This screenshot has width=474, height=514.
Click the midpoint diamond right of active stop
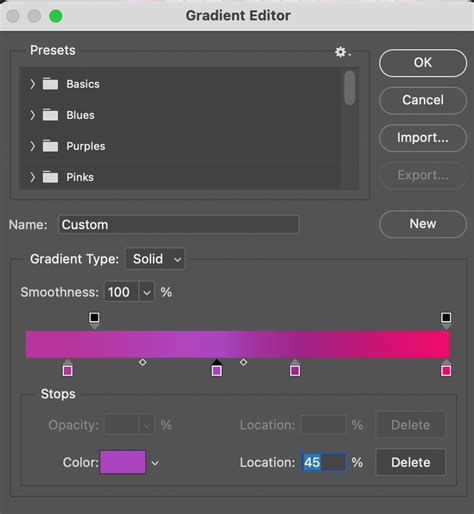(x=243, y=362)
